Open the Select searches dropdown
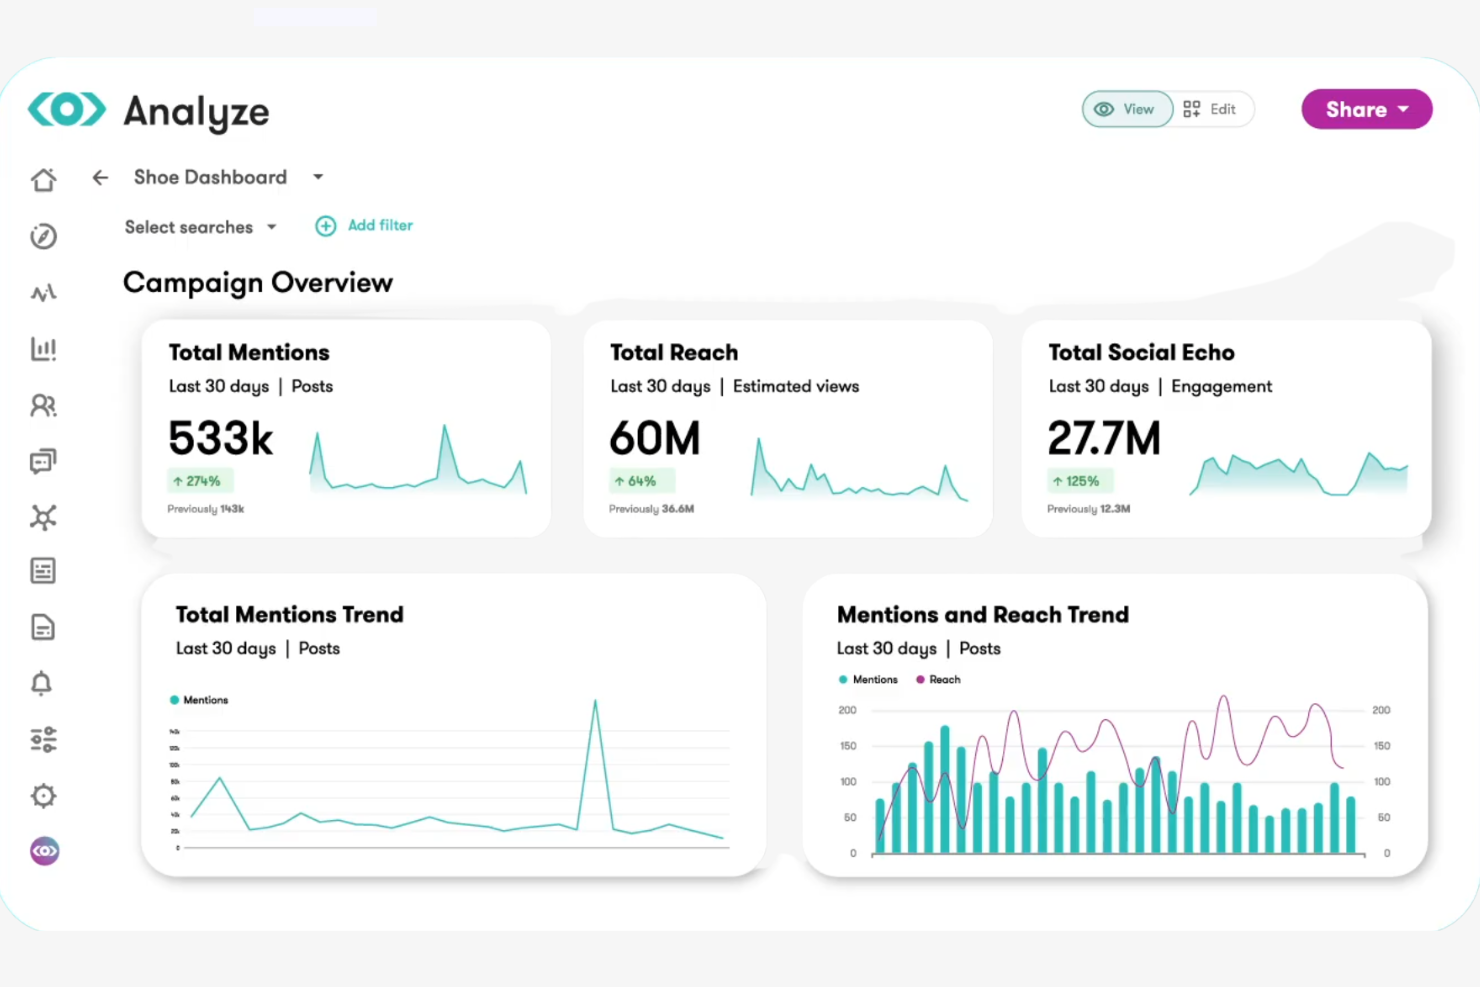Viewport: 1480px width, 987px height. [200, 227]
